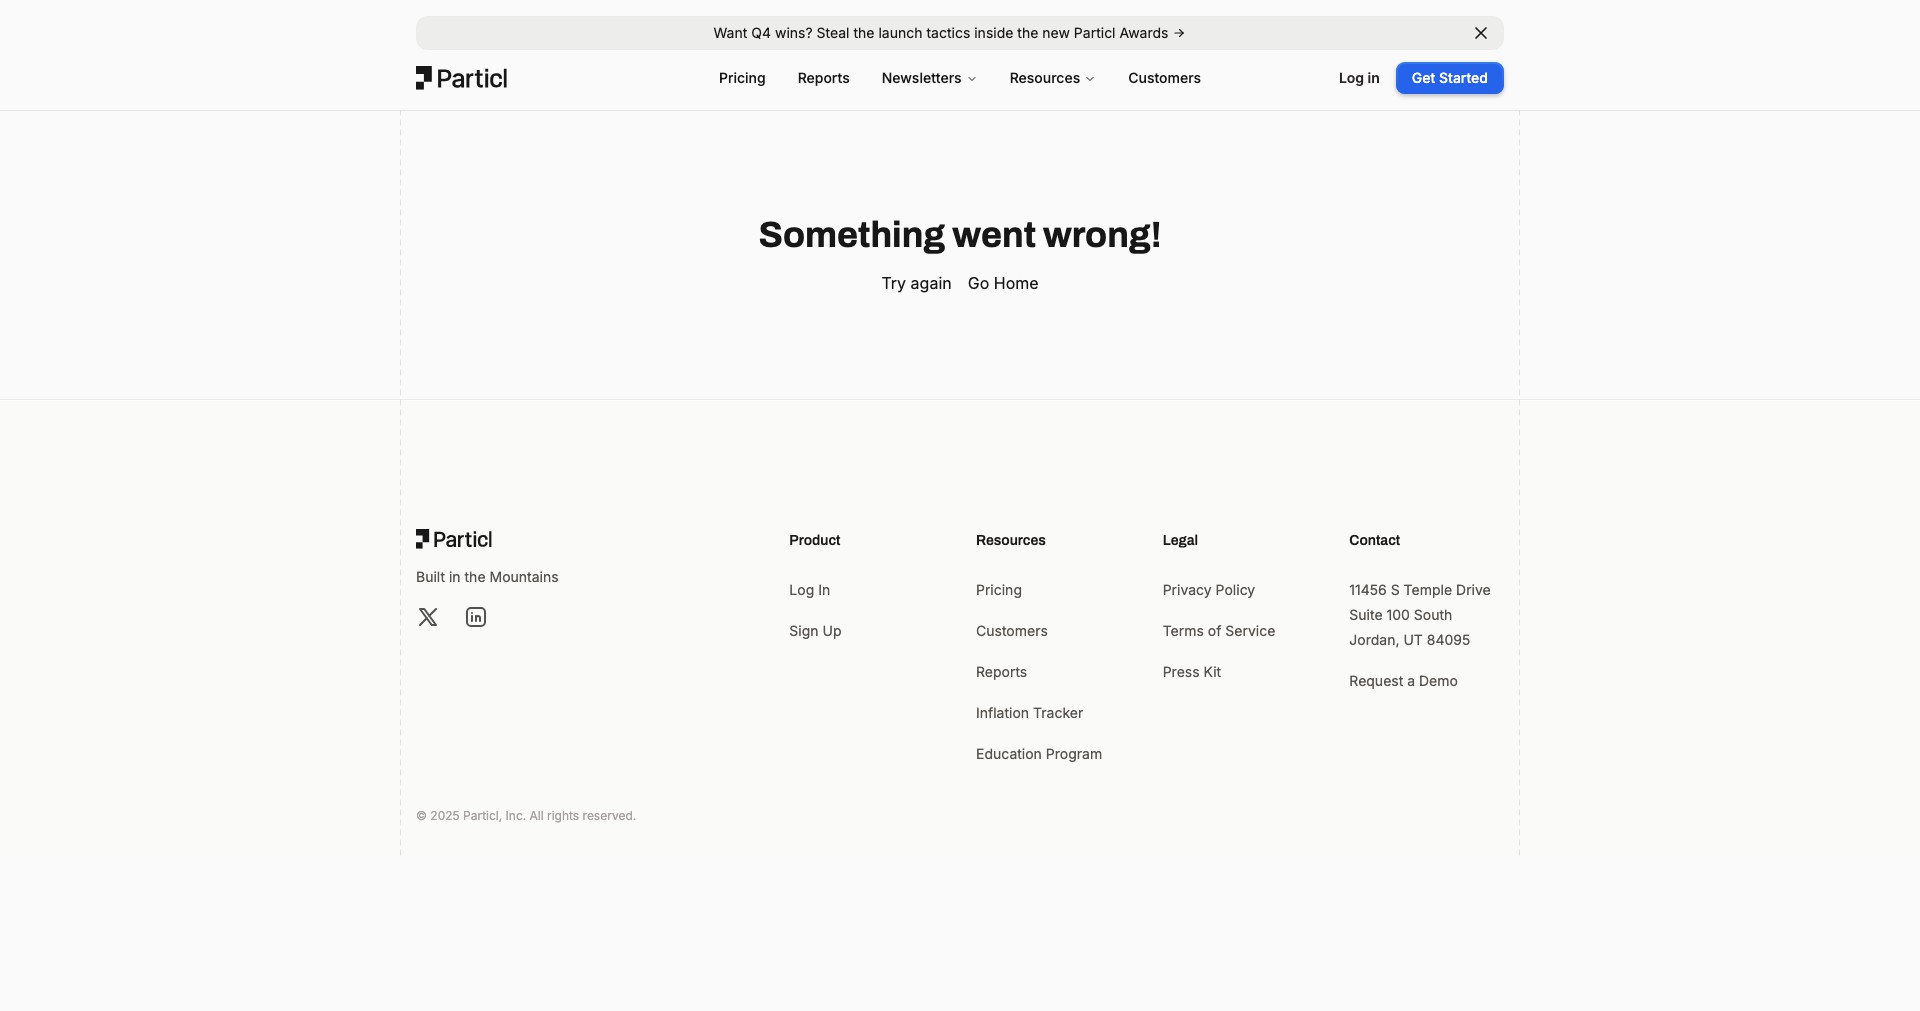Click the "Suite 100 South" address line
Screen dimensions: 1920x1011
pos(1400,615)
